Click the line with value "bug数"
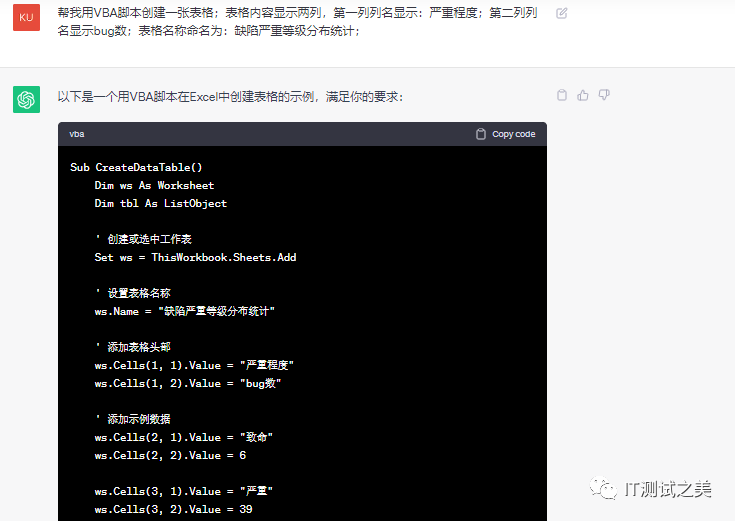Screen dimensions: 735x521 [x=188, y=384]
